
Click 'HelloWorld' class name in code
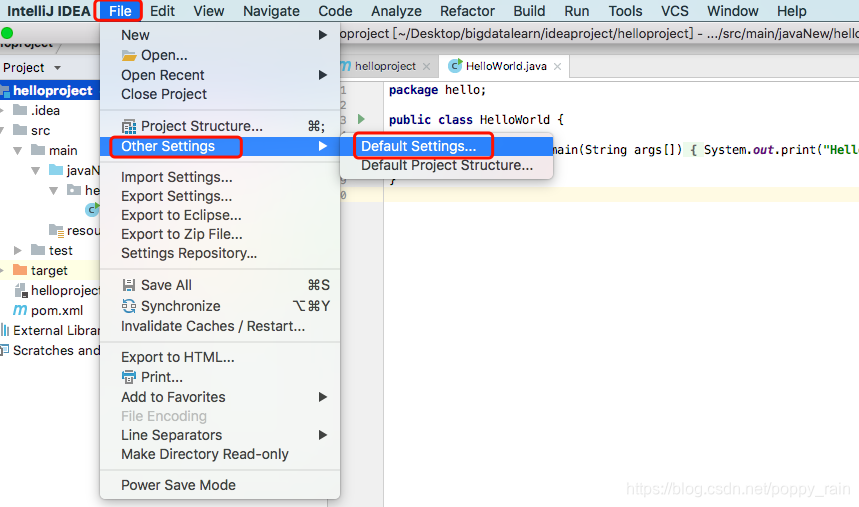(514, 119)
